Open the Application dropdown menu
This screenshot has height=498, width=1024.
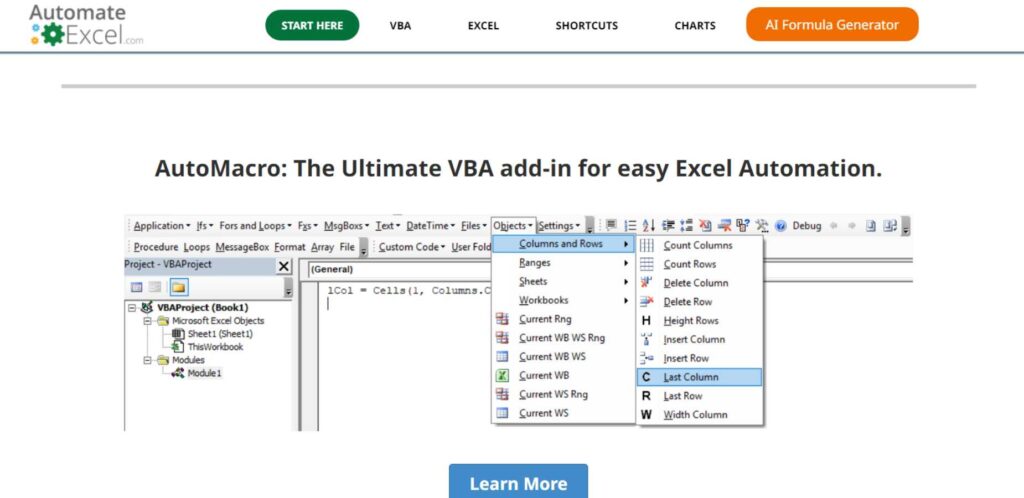coord(162,226)
